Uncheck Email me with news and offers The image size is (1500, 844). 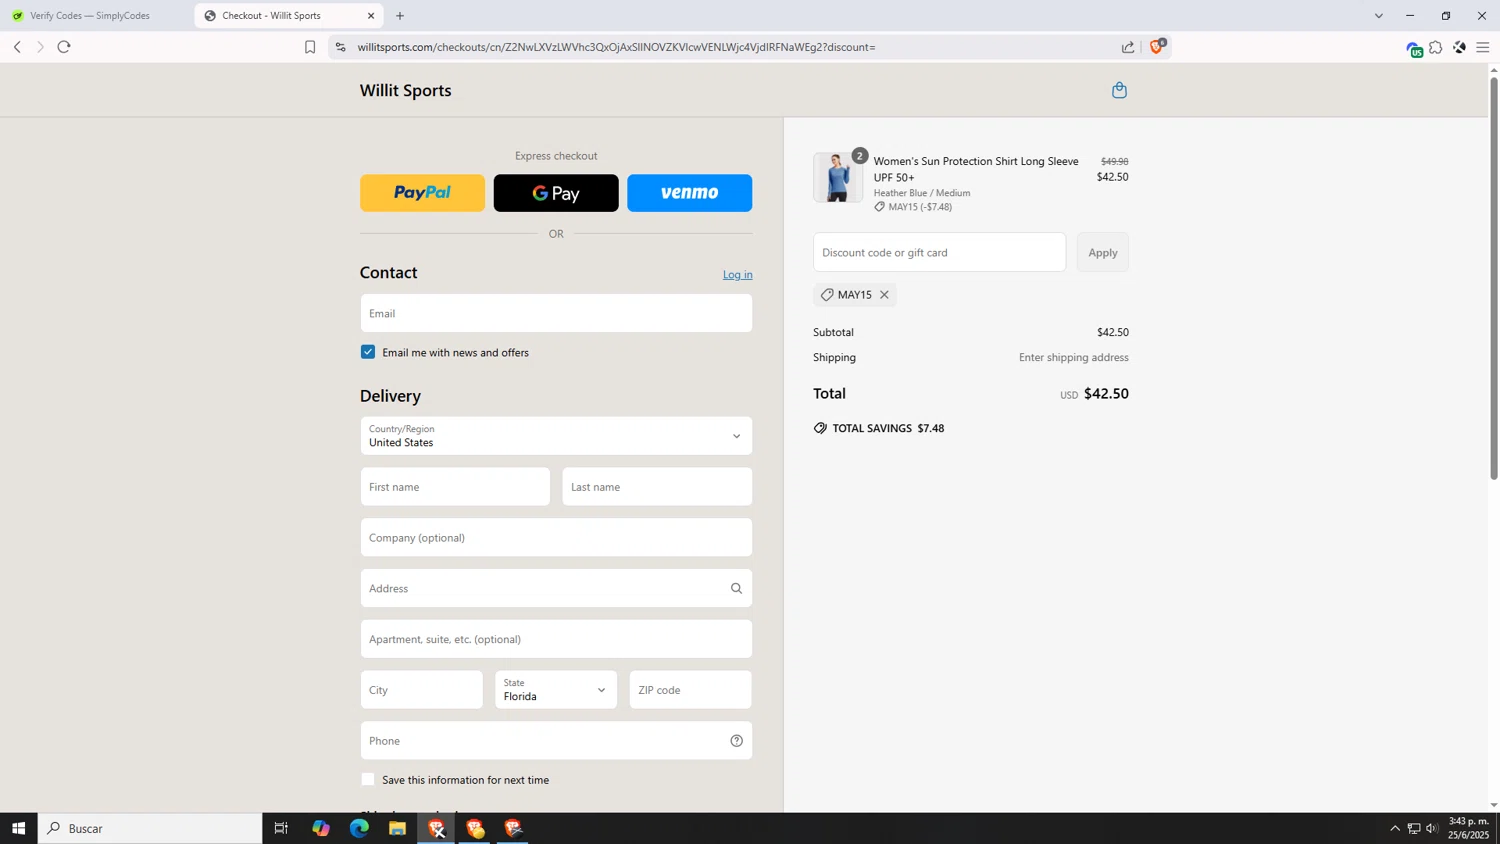368,352
